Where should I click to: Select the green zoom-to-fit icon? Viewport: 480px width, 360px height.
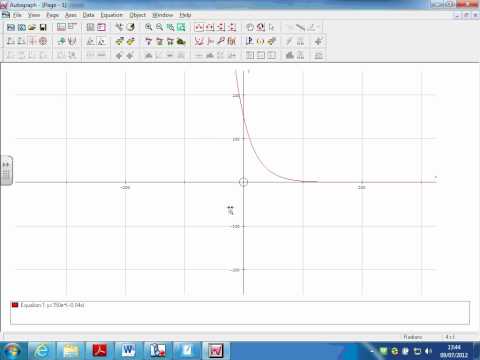click(181, 27)
